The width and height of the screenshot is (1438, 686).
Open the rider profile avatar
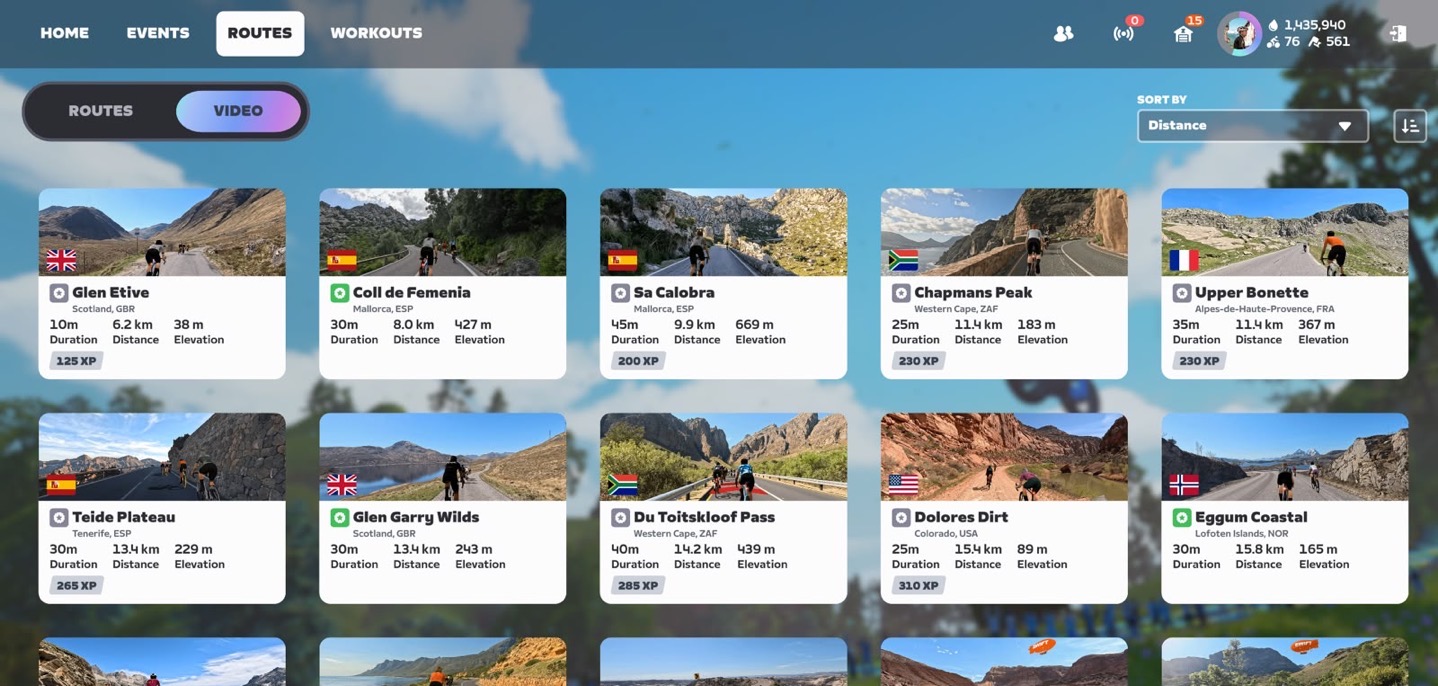(1239, 34)
